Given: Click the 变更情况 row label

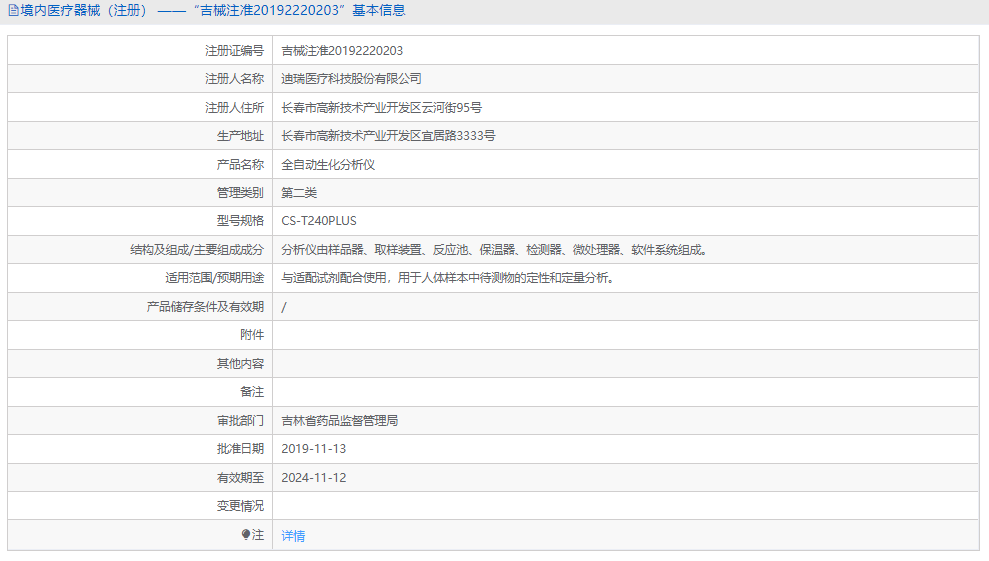Looking at the screenshot, I should [x=240, y=506].
